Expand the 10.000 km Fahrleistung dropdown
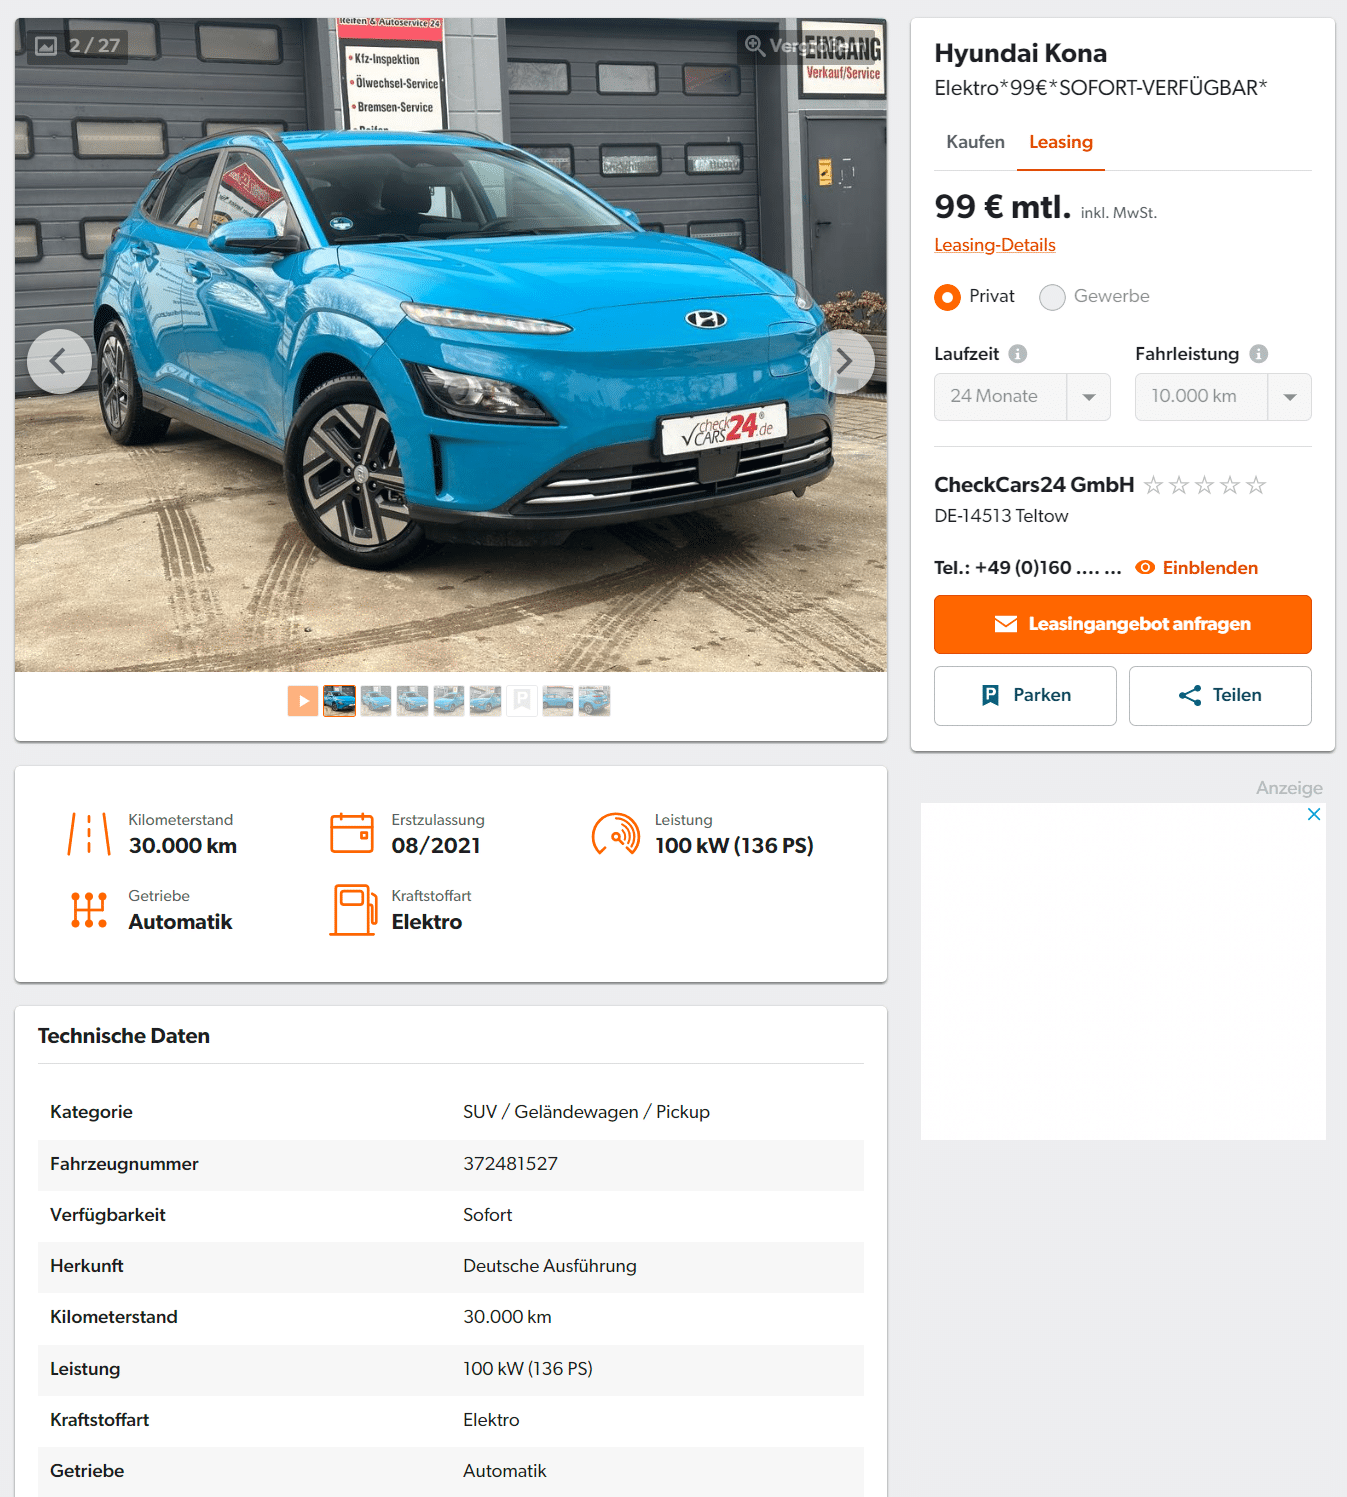 1223,397
